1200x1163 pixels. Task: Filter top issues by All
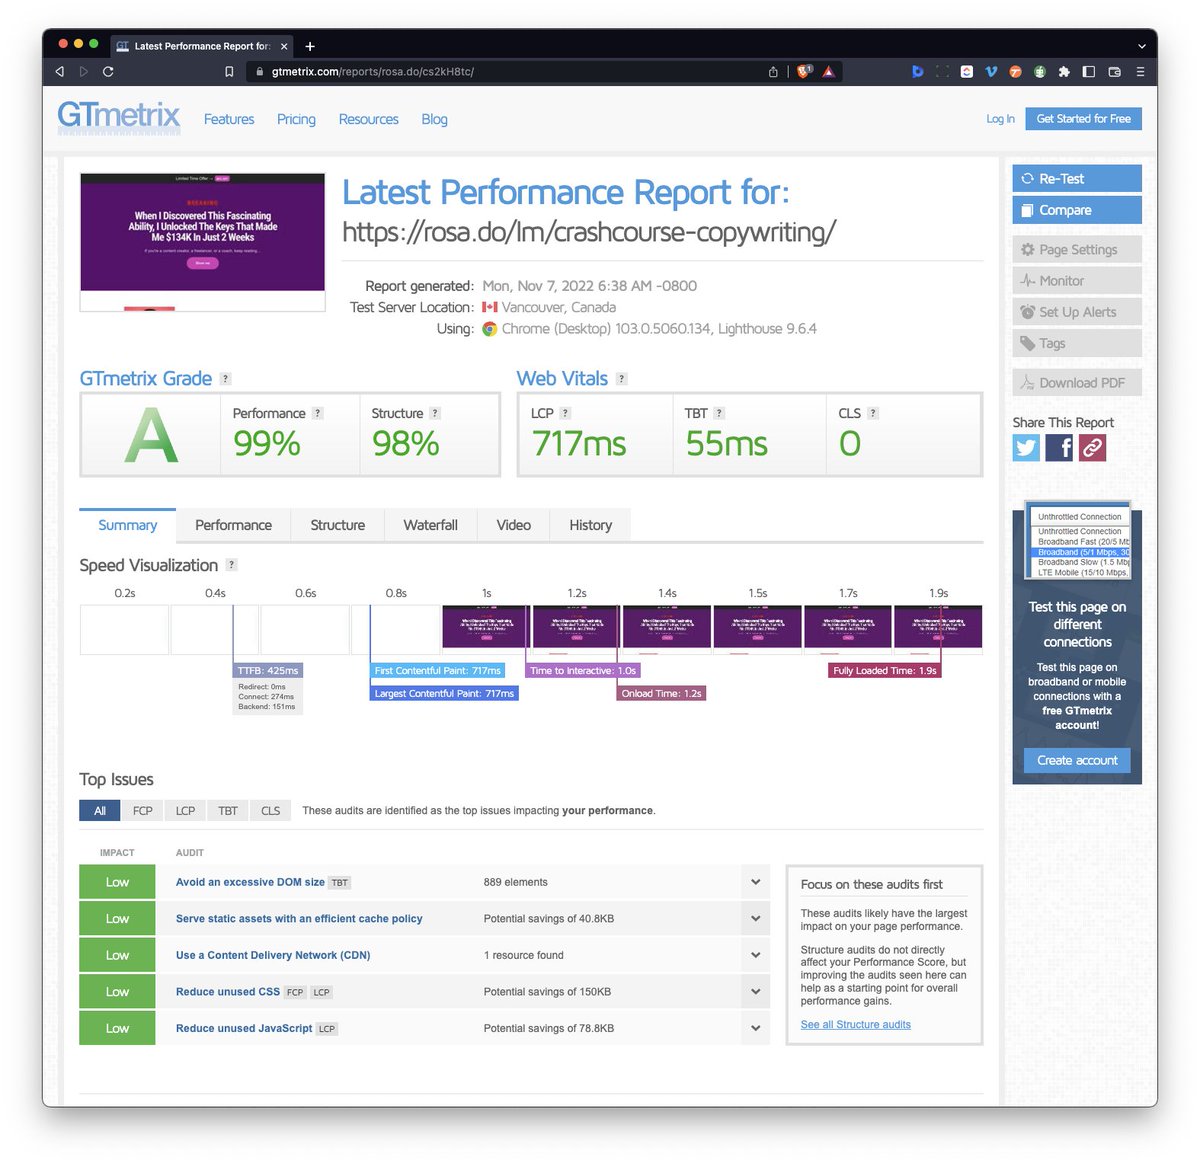pos(100,810)
